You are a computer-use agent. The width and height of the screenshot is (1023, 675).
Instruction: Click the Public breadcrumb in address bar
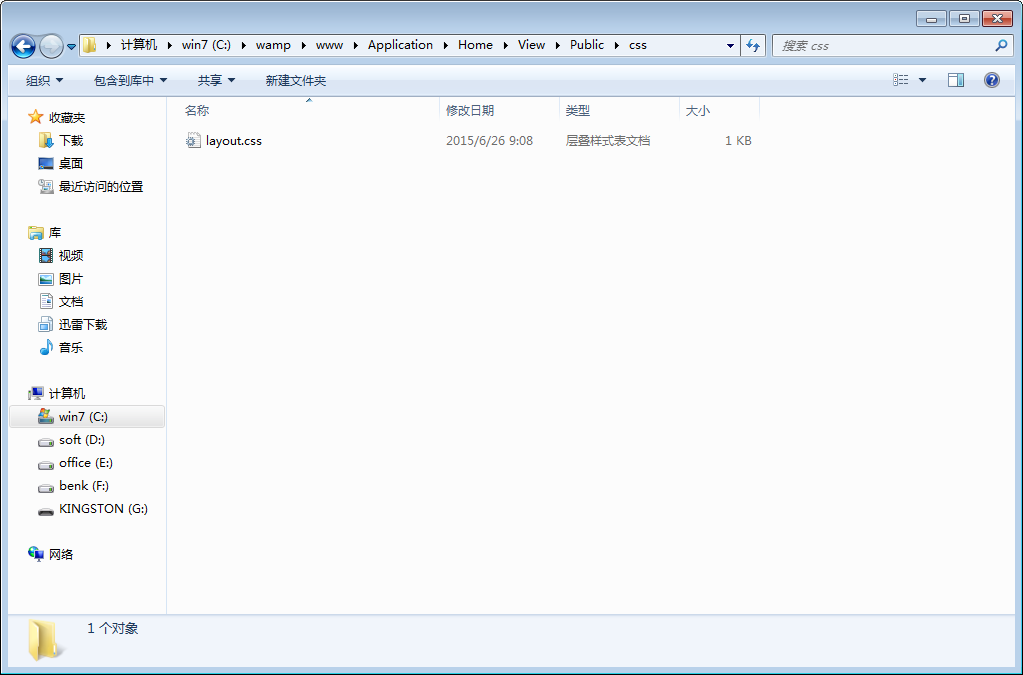(x=587, y=45)
